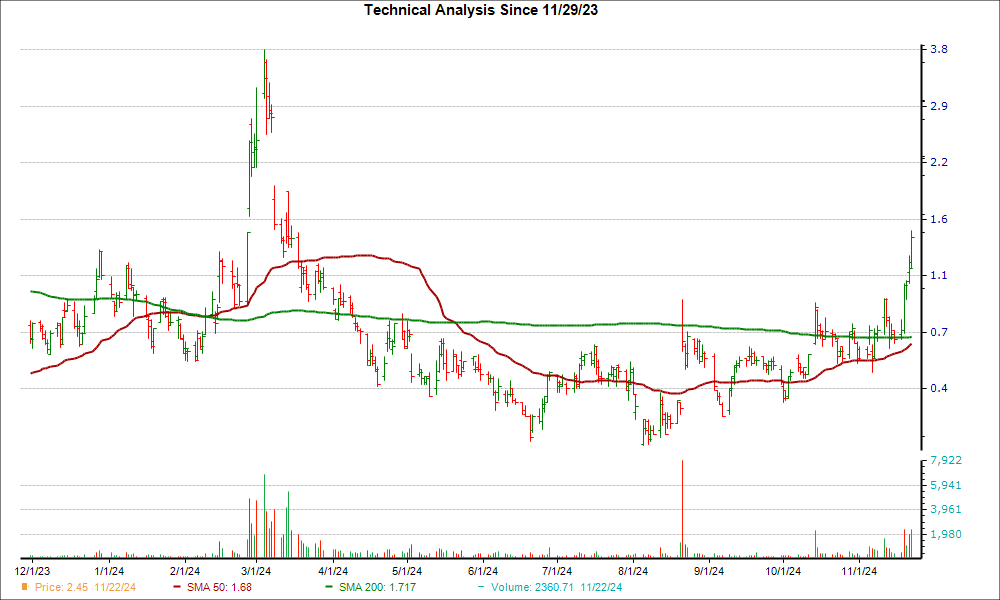Click the 'SMA 50: 1.68' legend label
This screenshot has width=1000, height=600.
(x=219, y=587)
